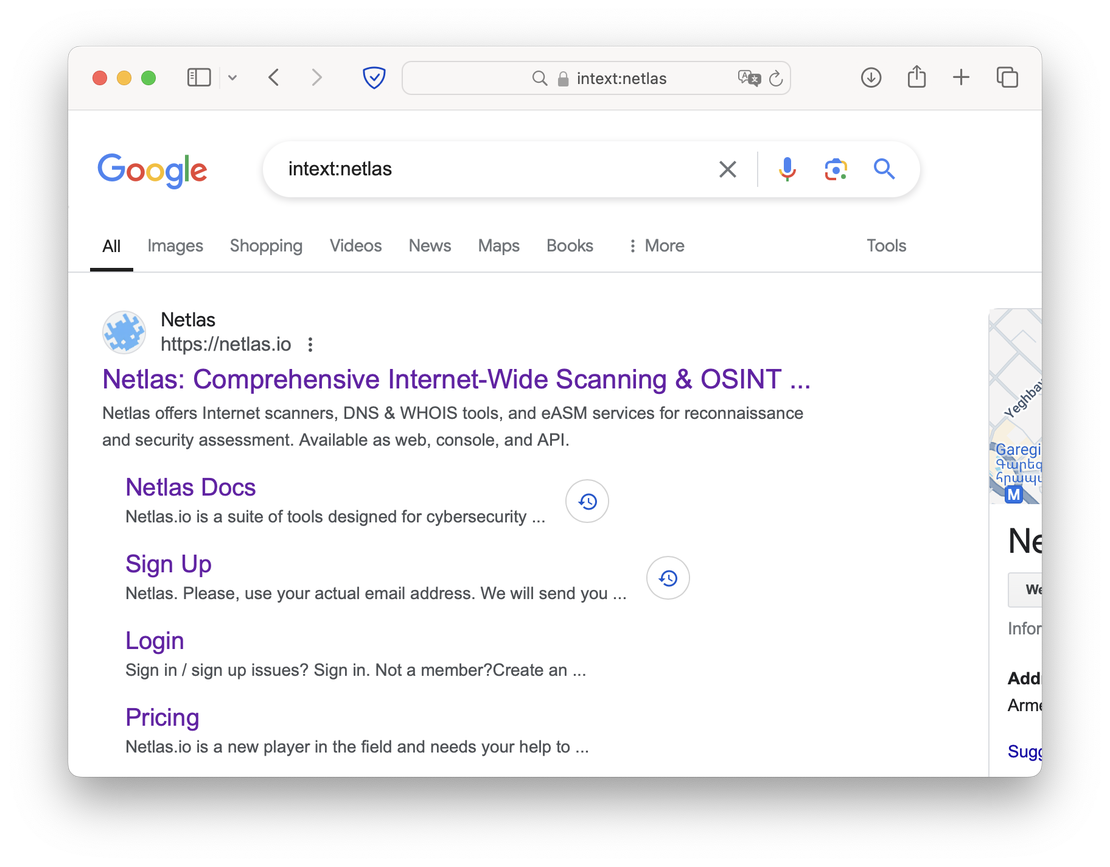Open the sidebar dropdown chevron
The width and height of the screenshot is (1110, 867).
232,78
